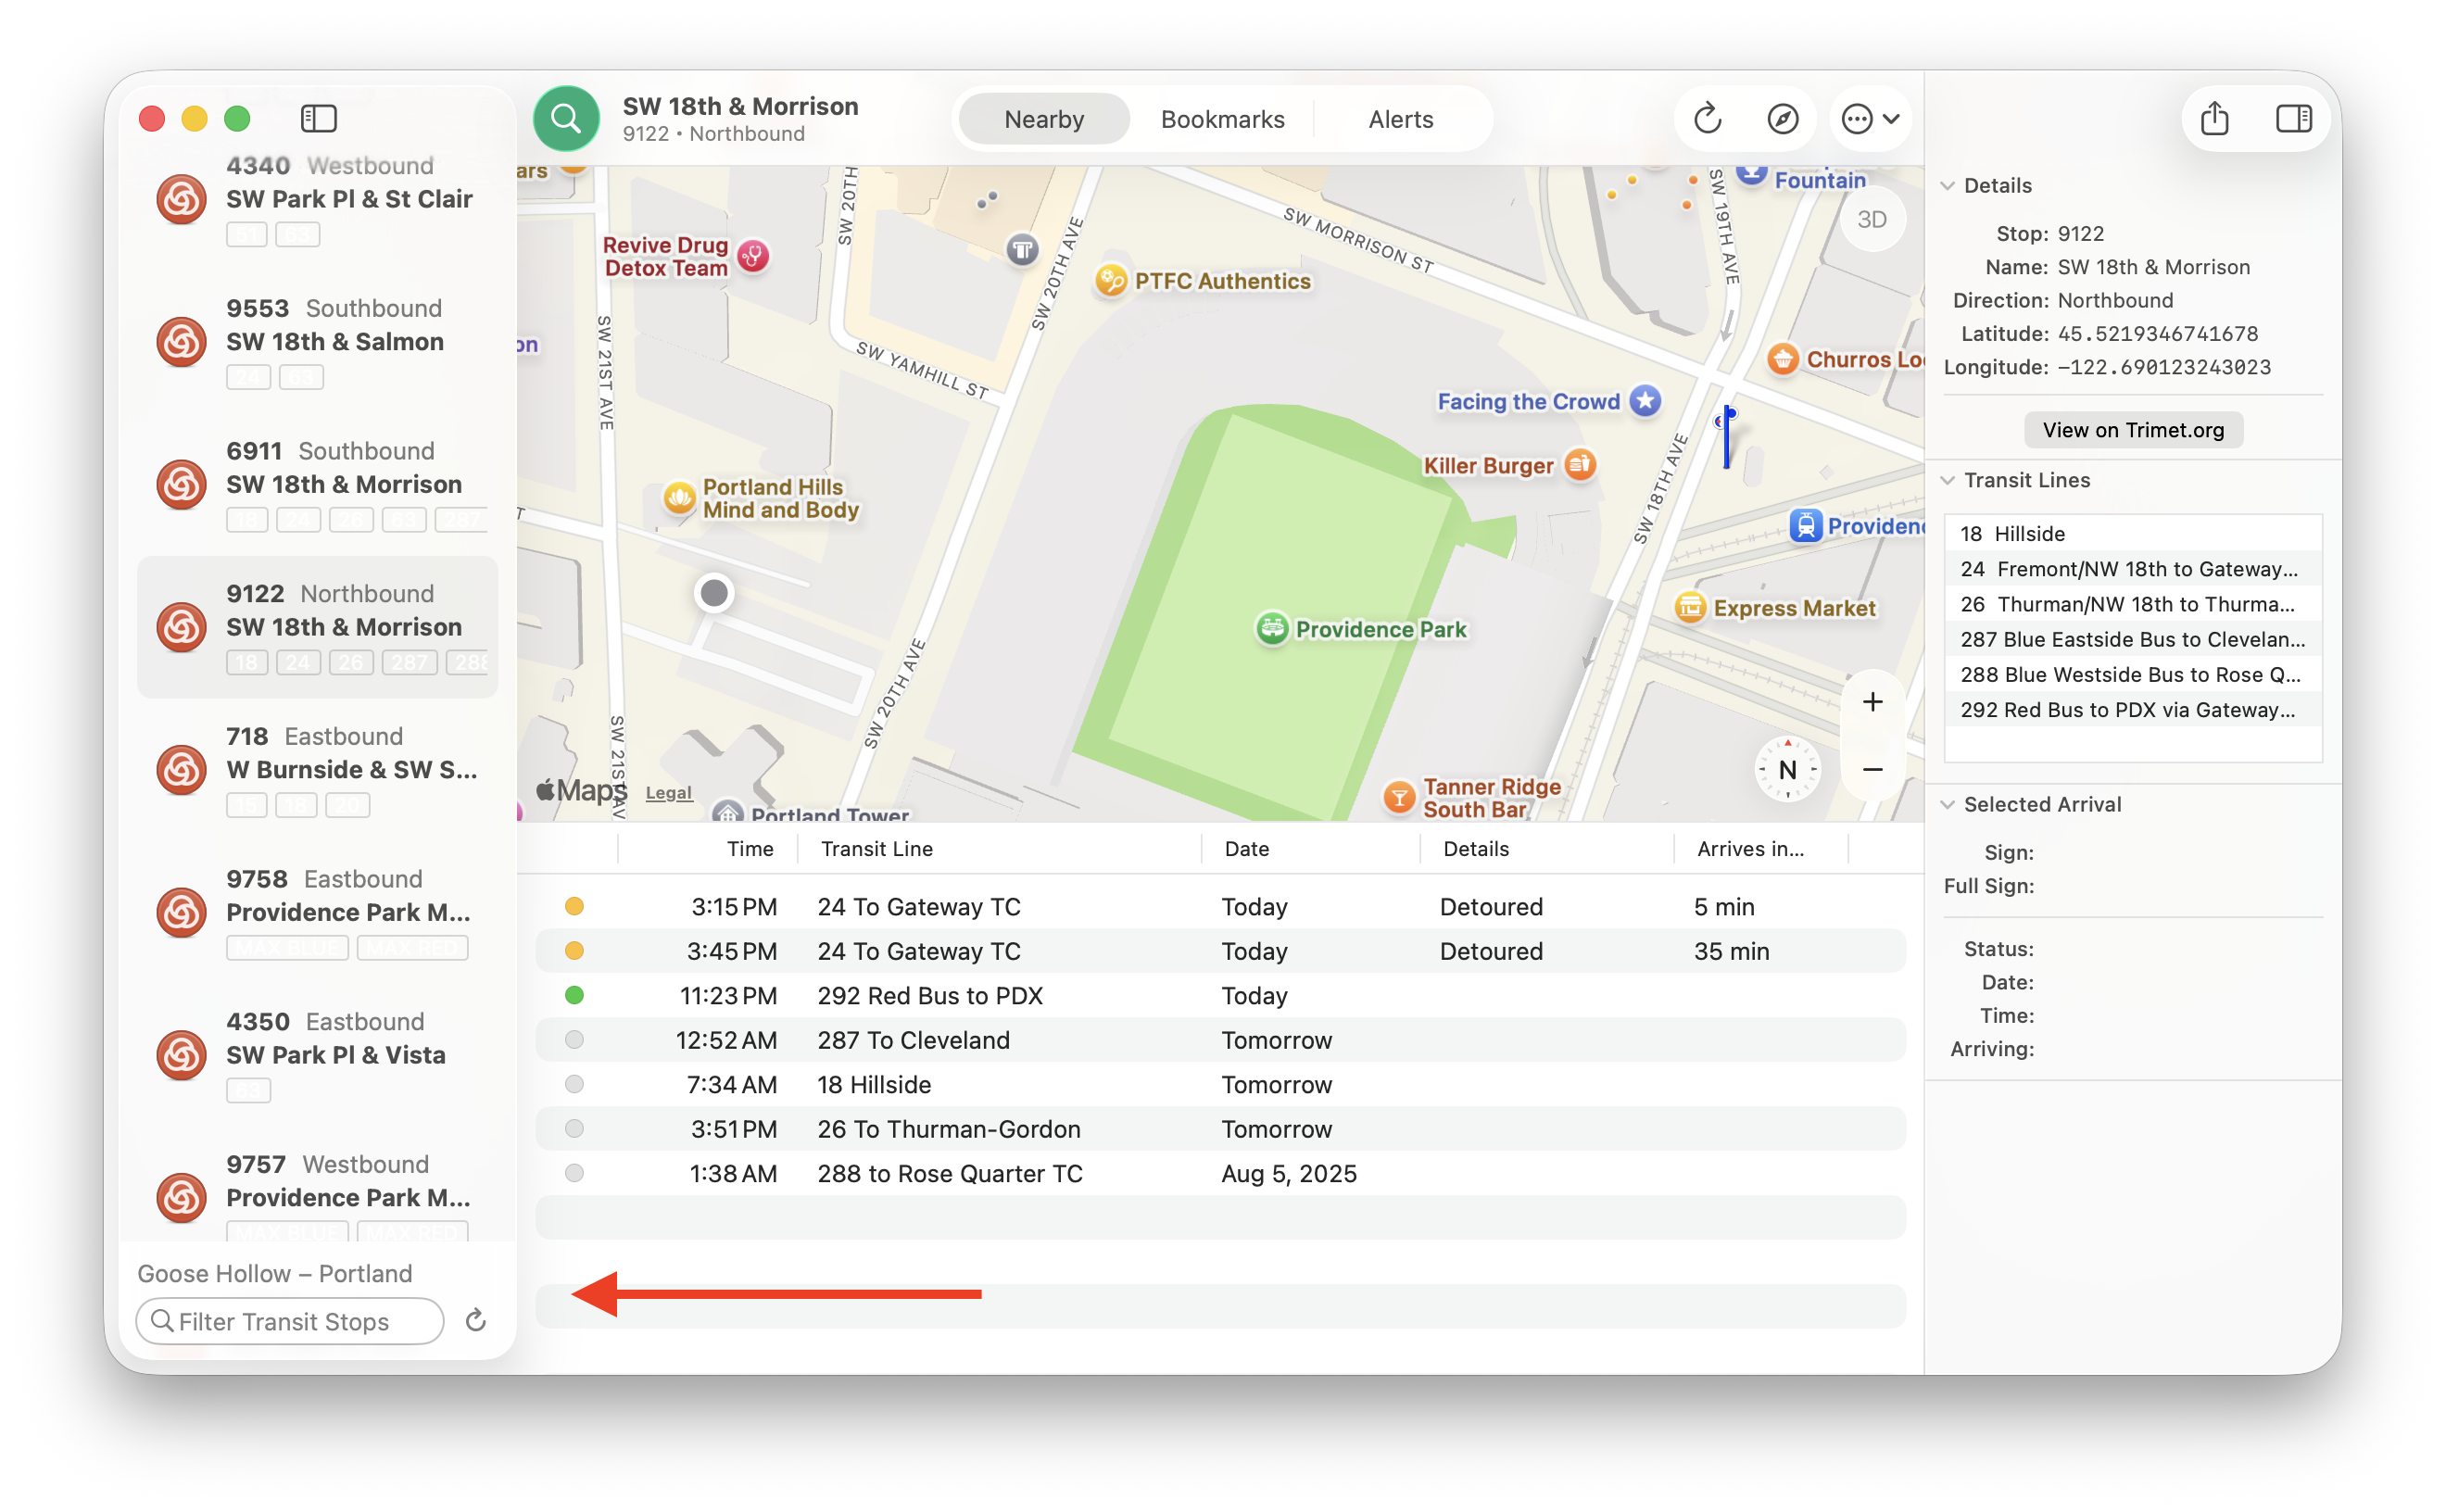Screen dimensions: 2446x1512
Task: Sort by the Time column header
Action: click(x=707, y=849)
